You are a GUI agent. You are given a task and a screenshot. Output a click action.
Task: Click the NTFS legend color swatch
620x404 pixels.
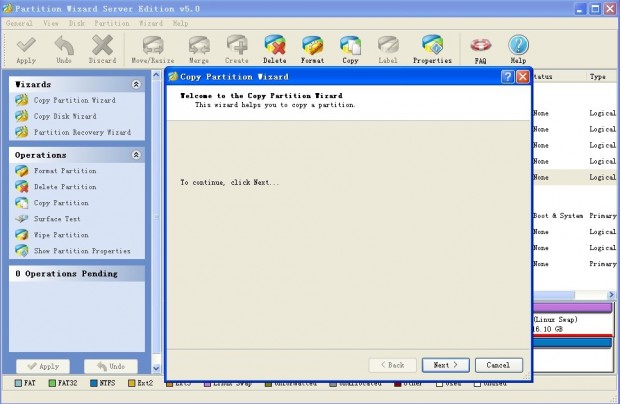pyautogui.click(x=94, y=383)
